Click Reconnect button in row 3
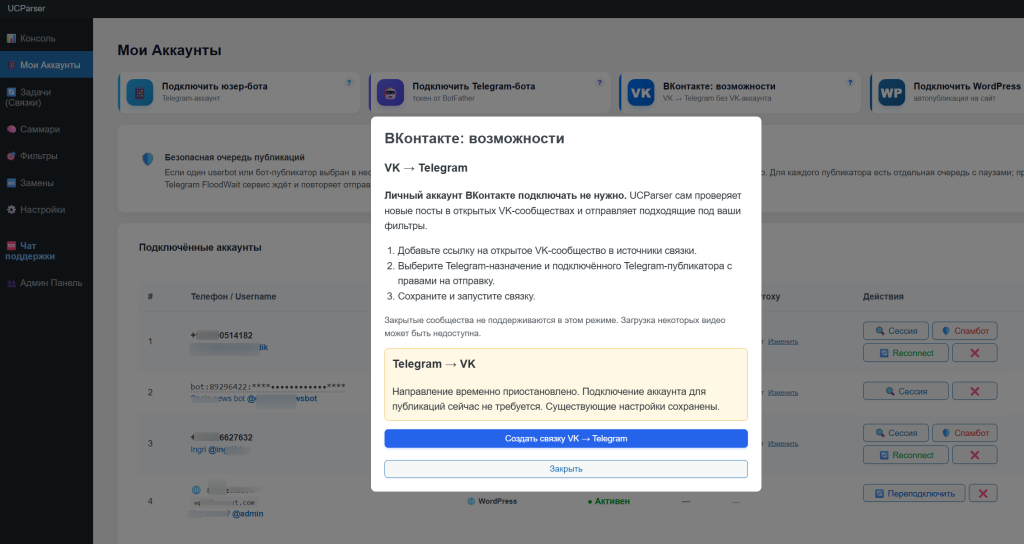Screen dimensions: 1024x544 (x=905, y=455)
